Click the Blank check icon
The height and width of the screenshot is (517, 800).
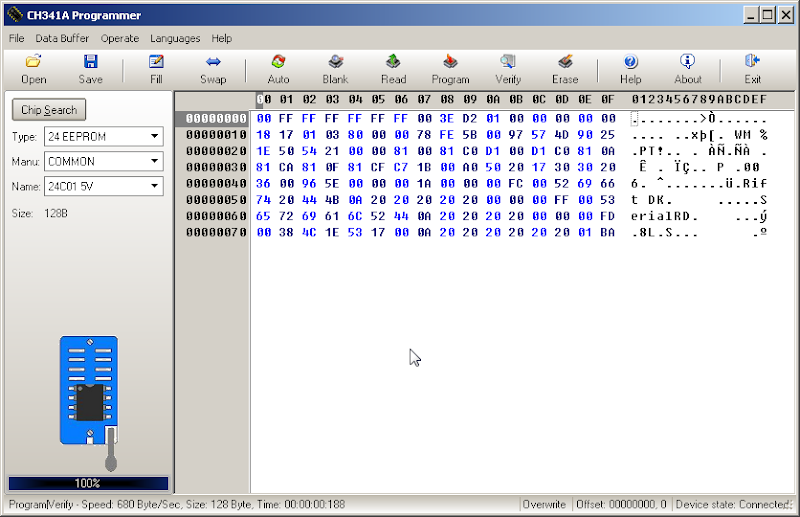pyautogui.click(x=335, y=69)
